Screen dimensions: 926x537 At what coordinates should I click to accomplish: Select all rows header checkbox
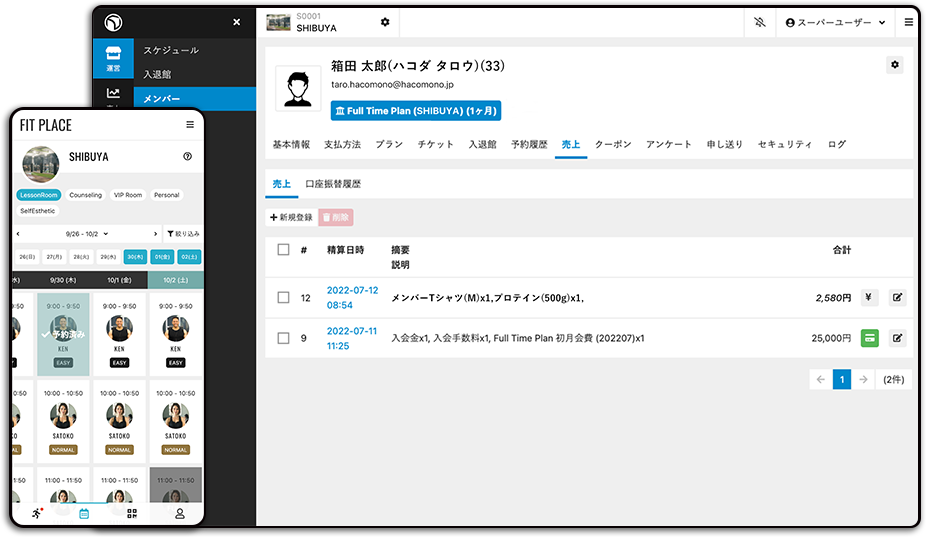[x=283, y=249]
